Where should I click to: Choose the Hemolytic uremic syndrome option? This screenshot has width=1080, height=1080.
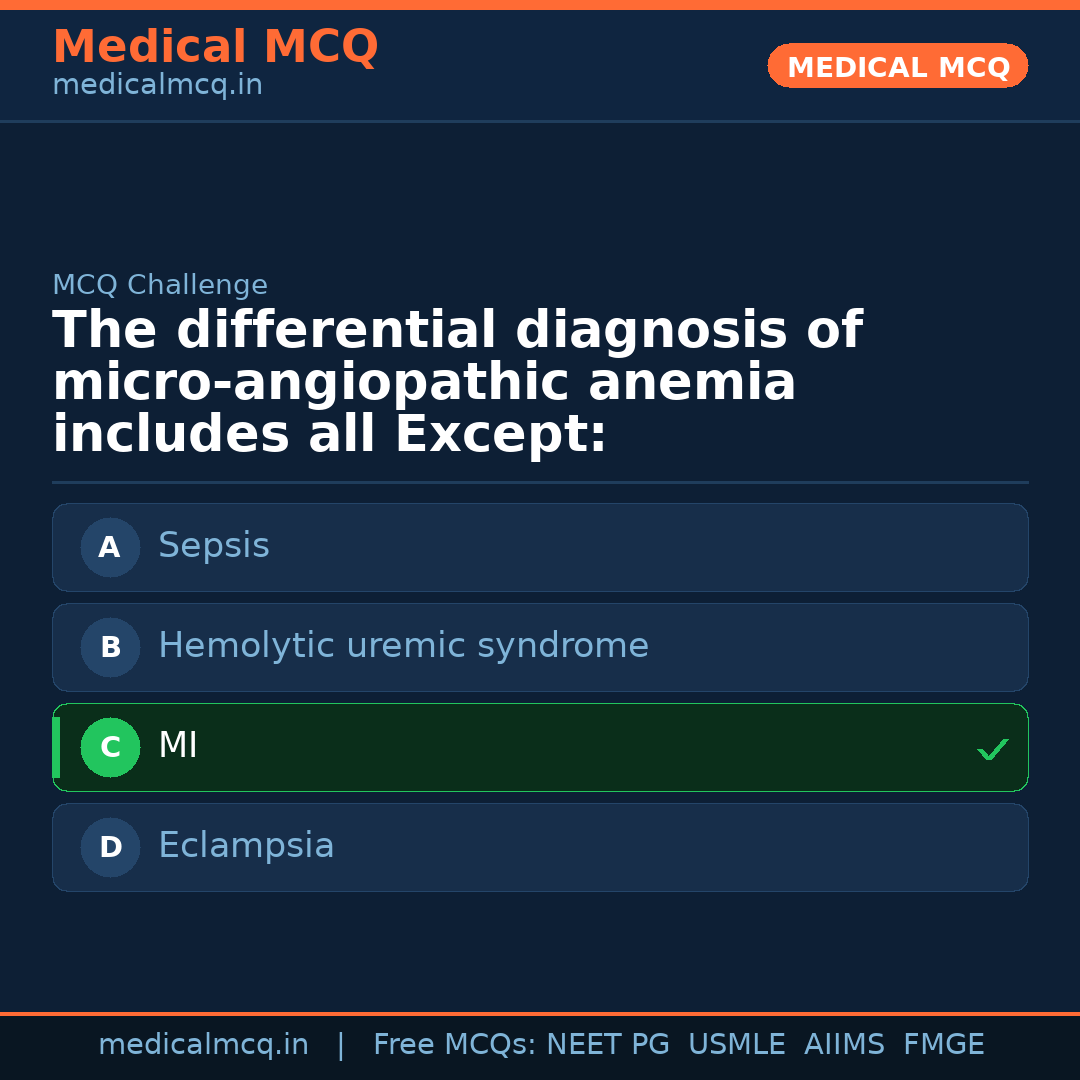(x=540, y=647)
